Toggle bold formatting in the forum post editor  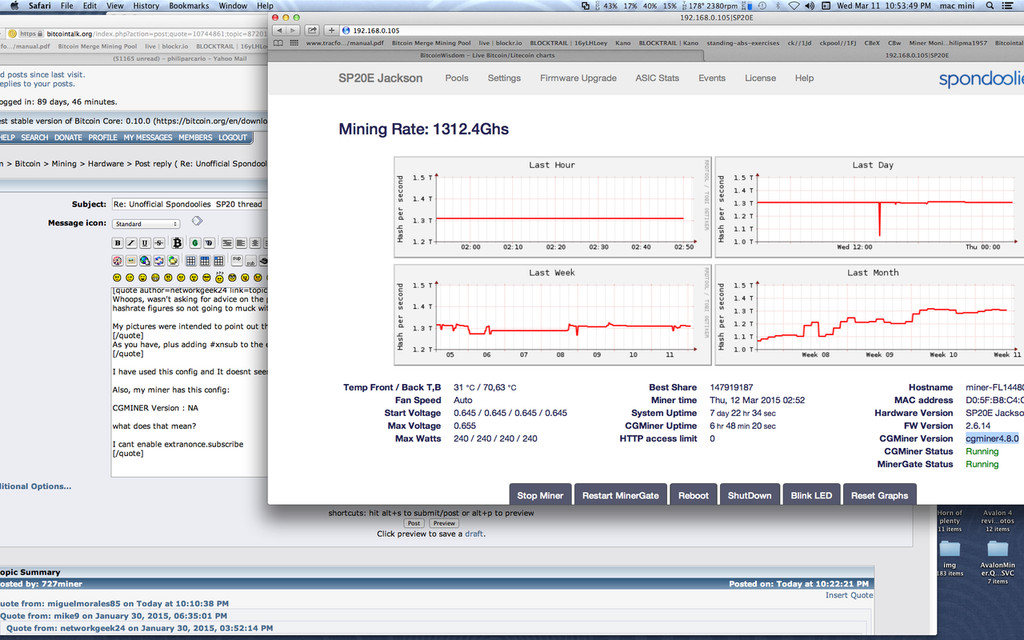coord(118,243)
